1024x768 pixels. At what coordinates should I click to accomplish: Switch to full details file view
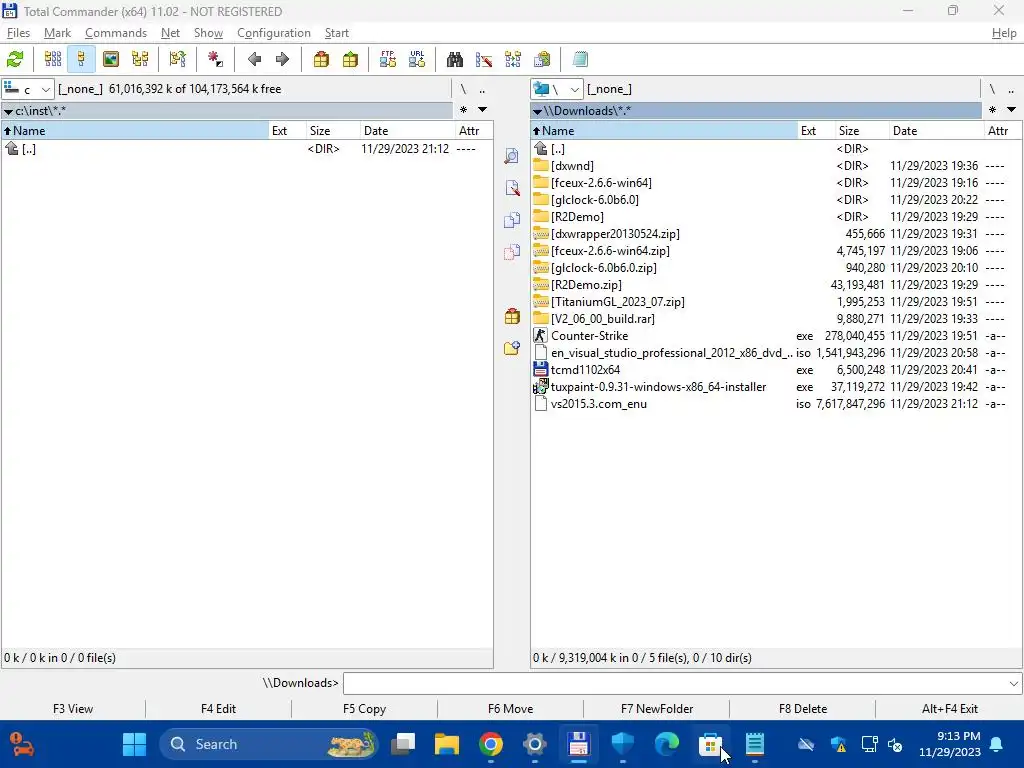82,59
